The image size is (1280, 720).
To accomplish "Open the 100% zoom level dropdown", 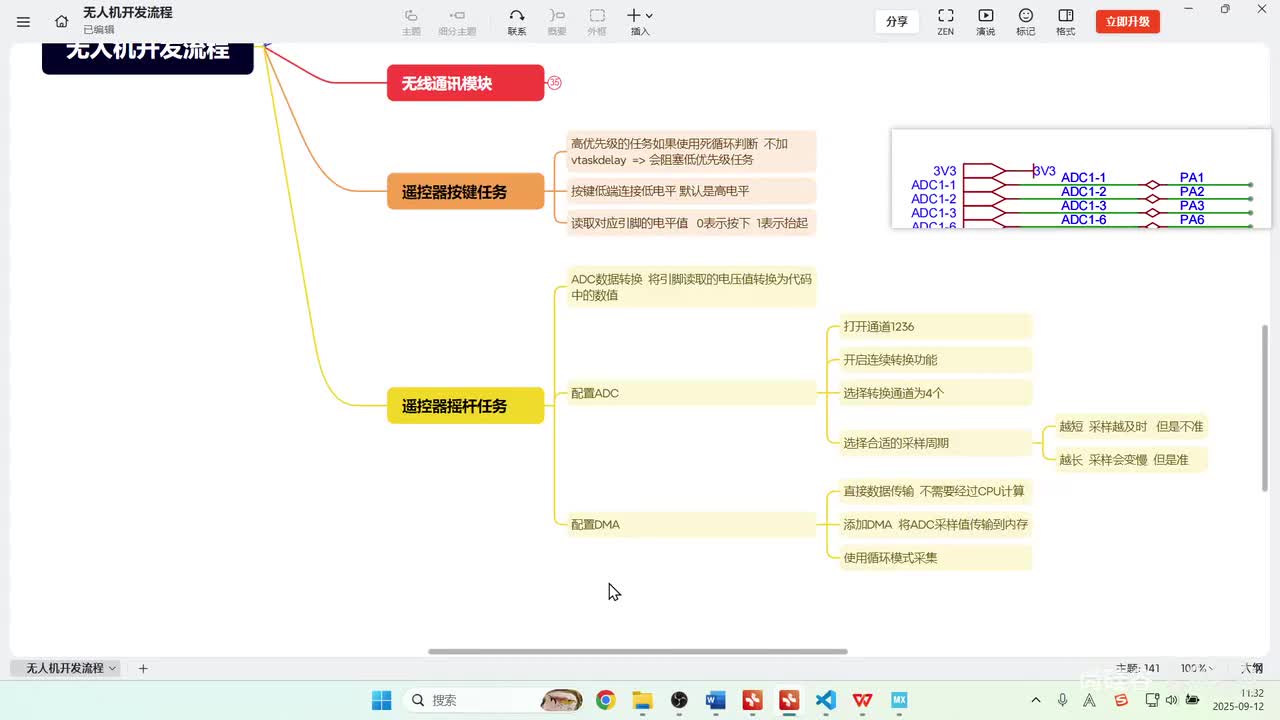I will pyautogui.click(x=1197, y=668).
